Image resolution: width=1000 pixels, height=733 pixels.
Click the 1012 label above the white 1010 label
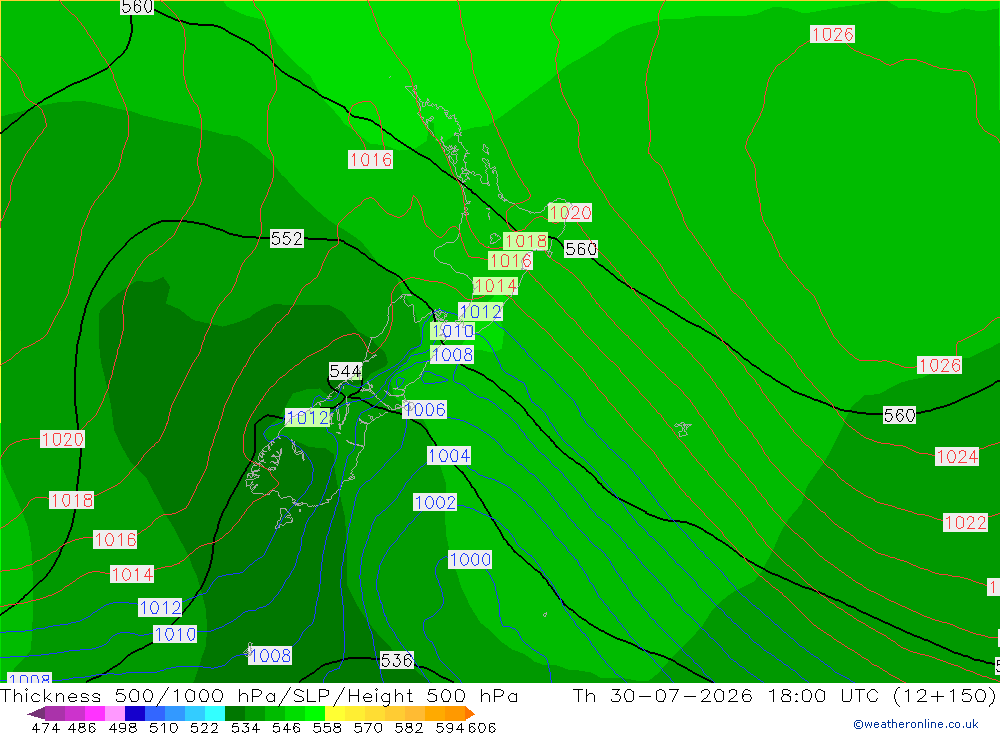coord(160,608)
